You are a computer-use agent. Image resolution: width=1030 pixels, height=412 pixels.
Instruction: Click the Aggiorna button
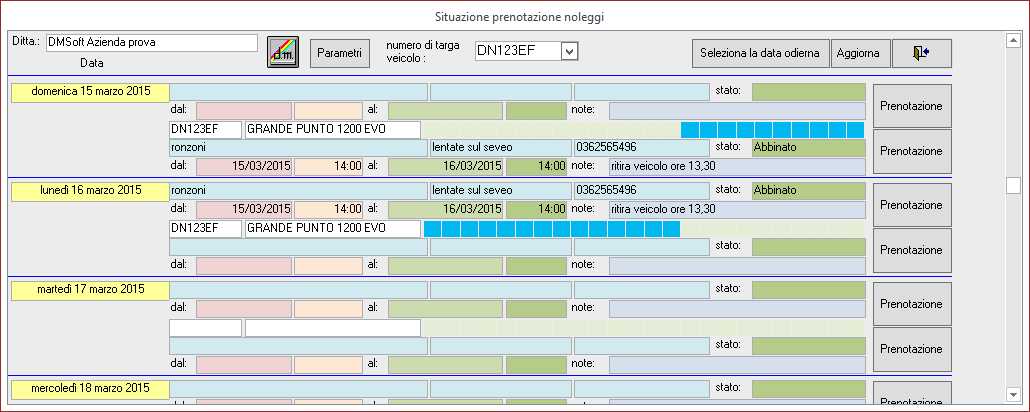pyautogui.click(x=859, y=53)
